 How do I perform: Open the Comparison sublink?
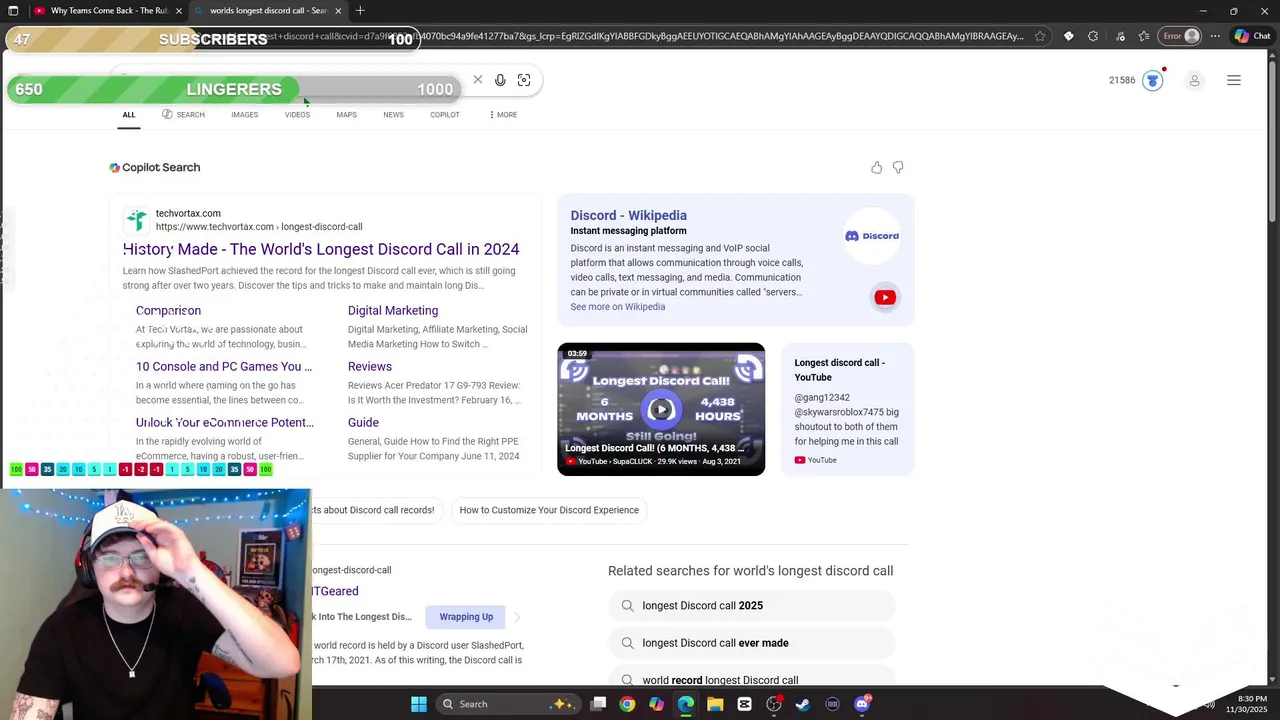[x=168, y=311]
